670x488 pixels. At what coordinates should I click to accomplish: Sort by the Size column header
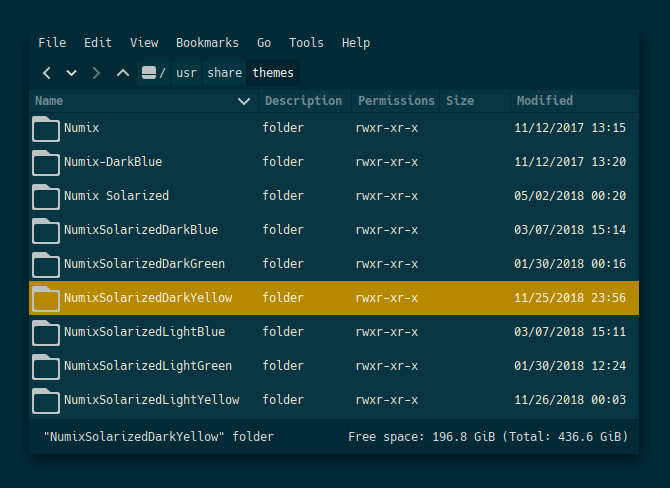(x=460, y=101)
